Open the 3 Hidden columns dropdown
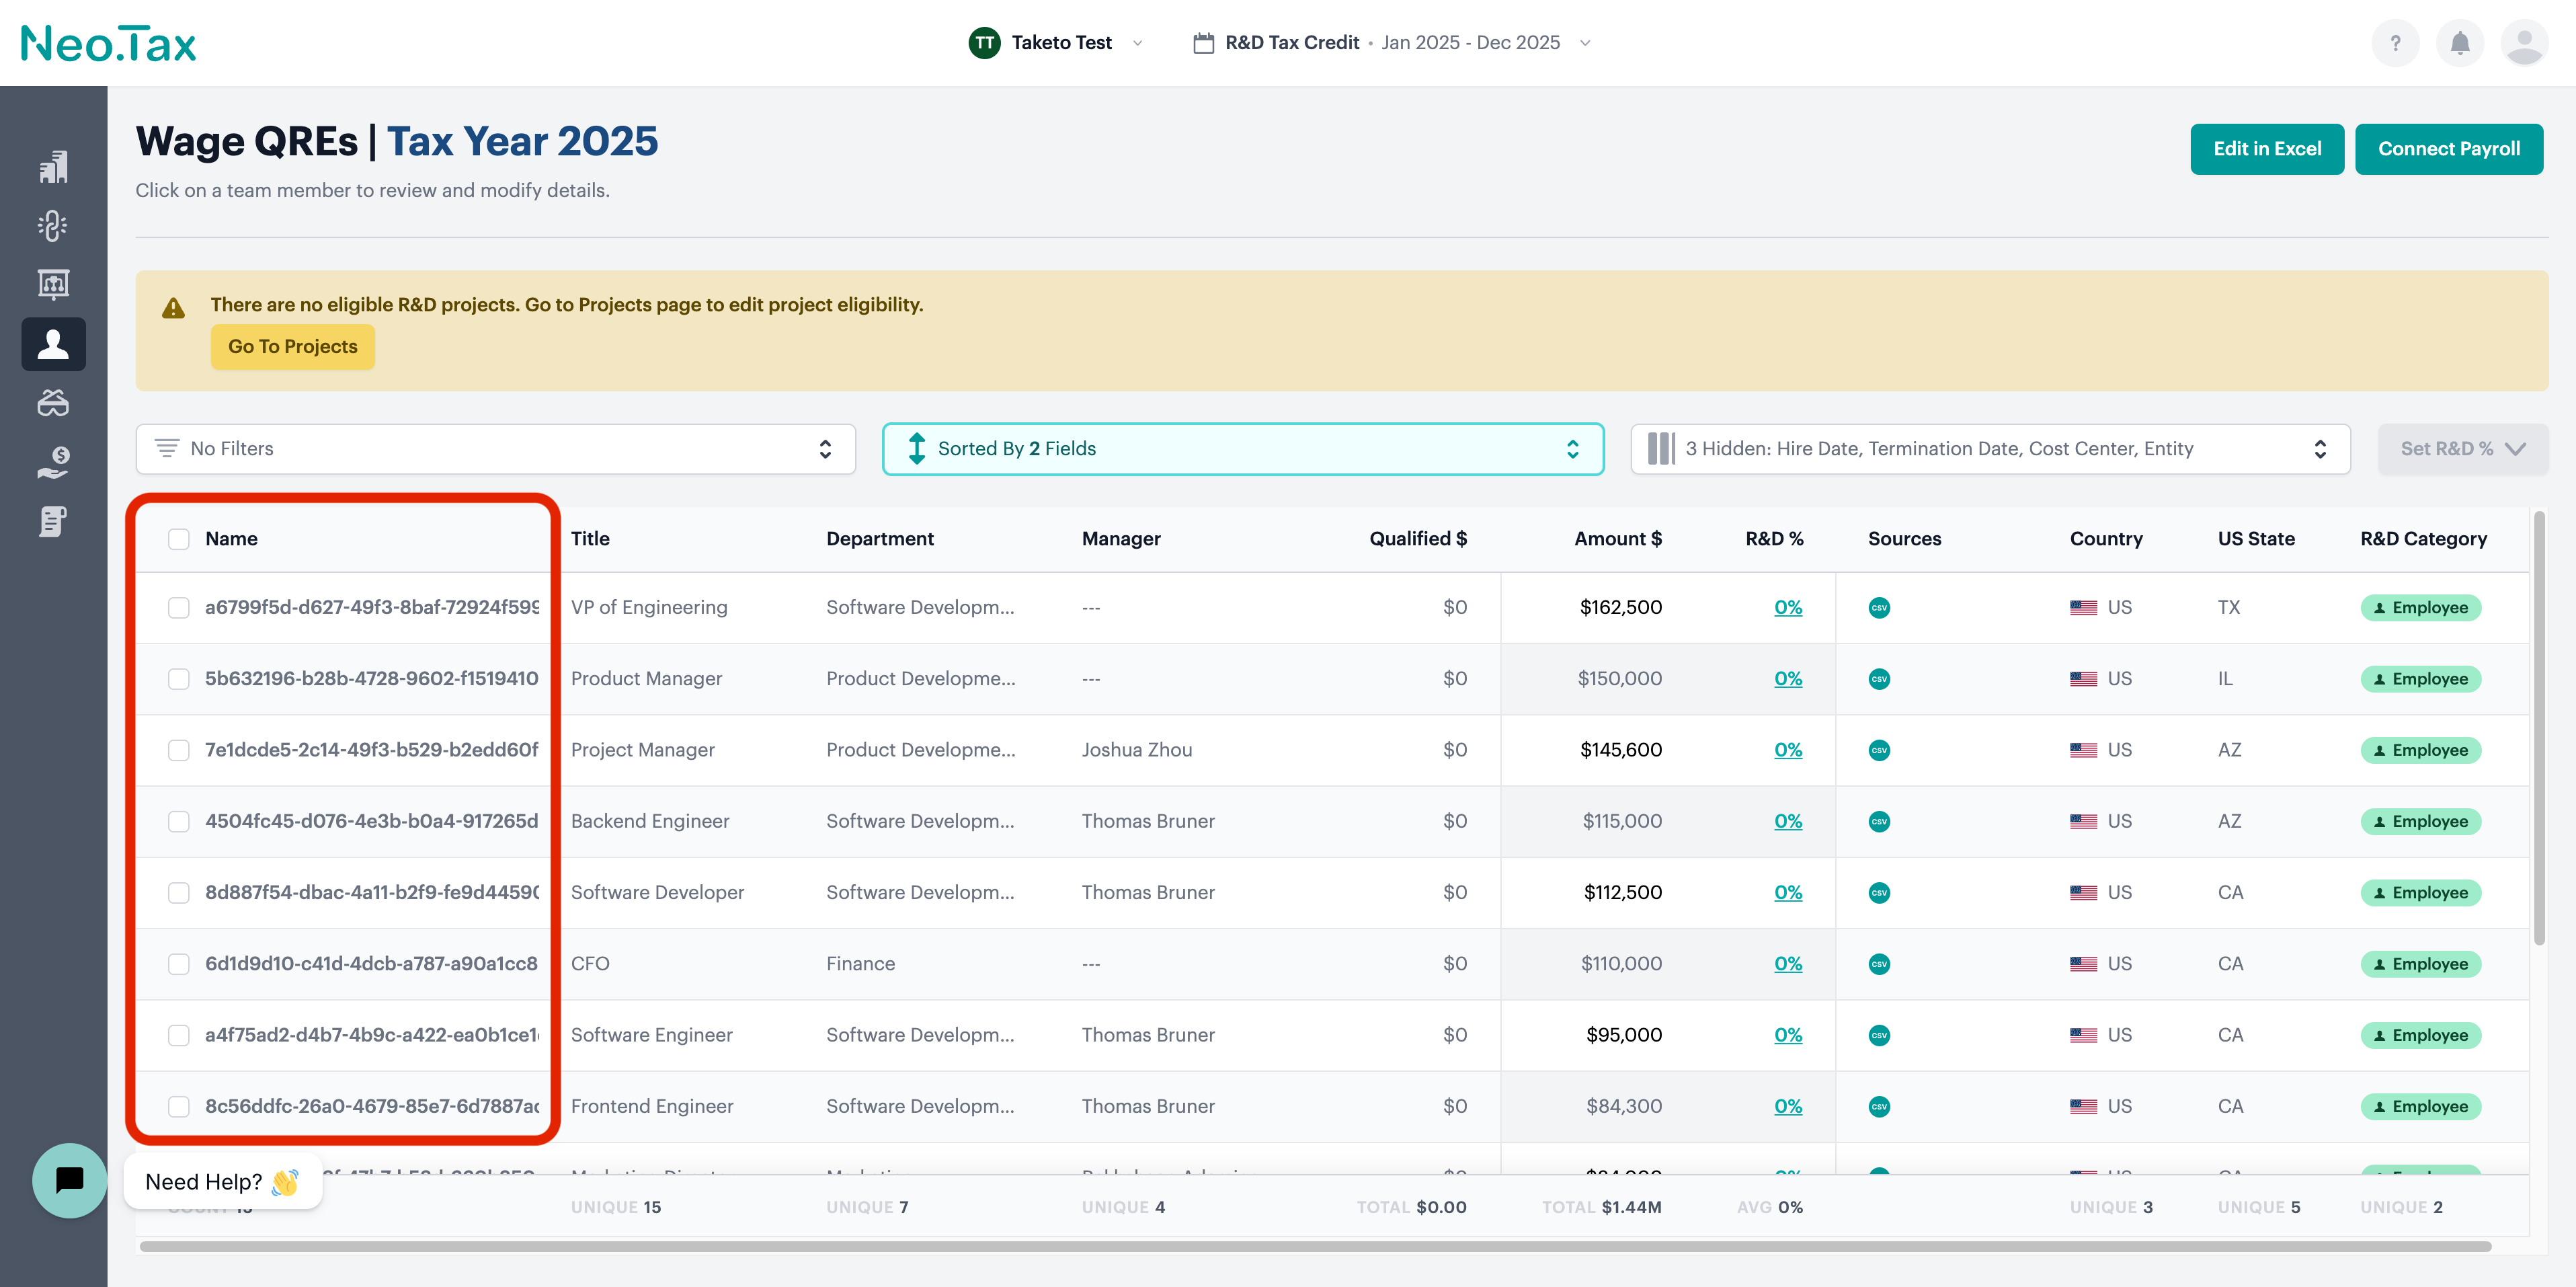 click(1990, 449)
